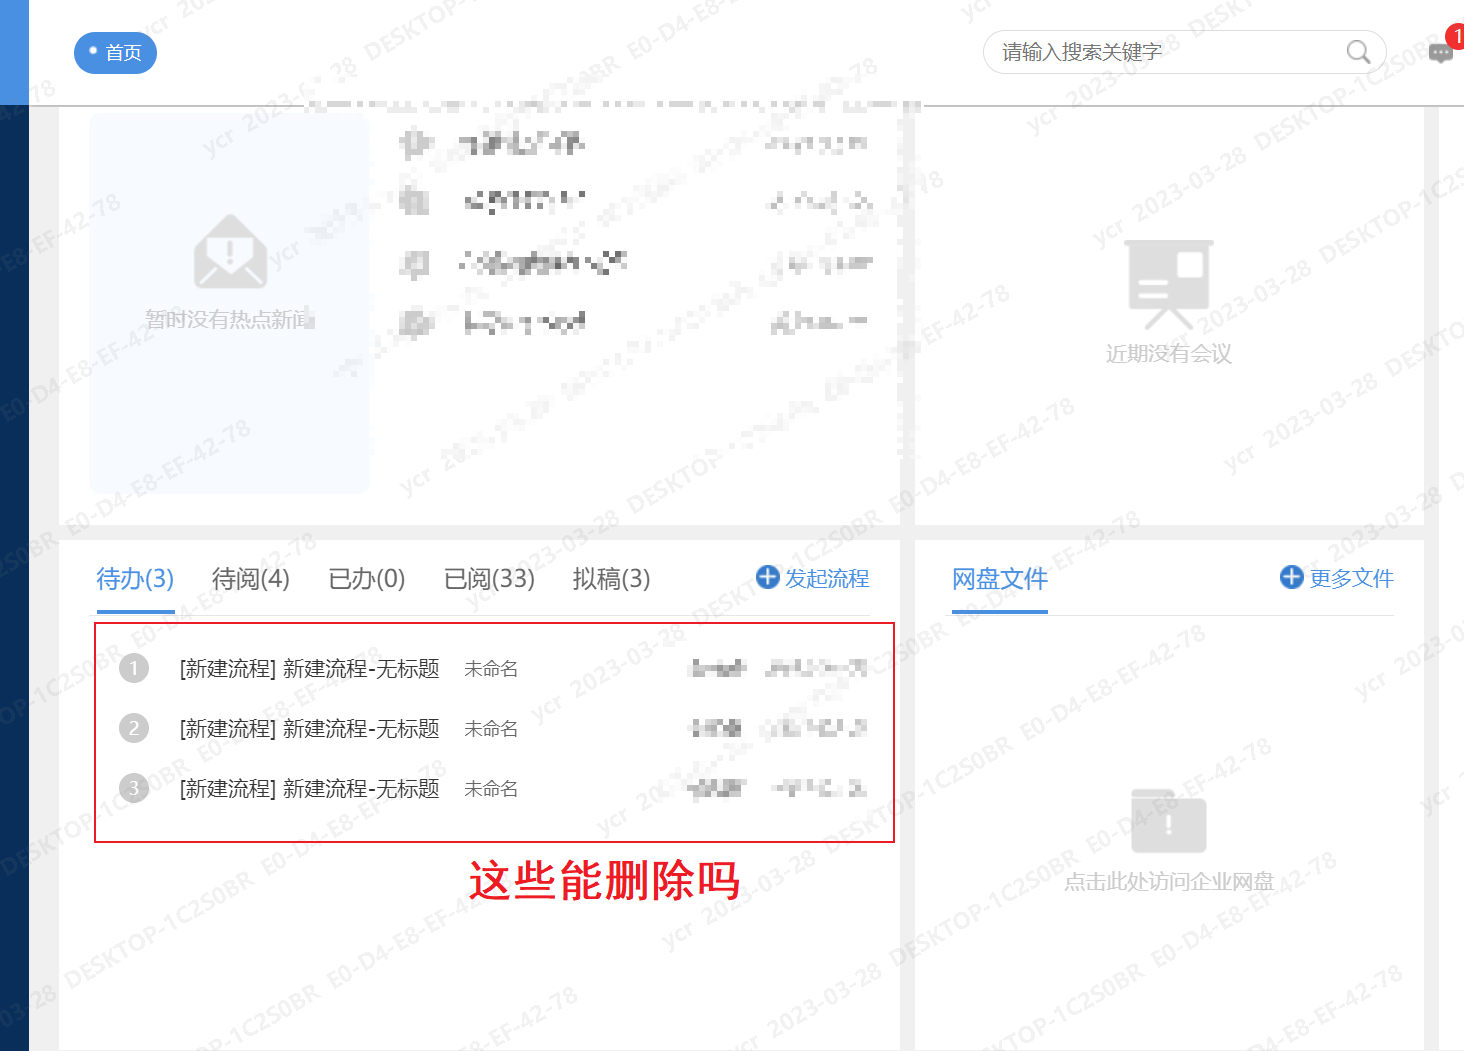
Task: Click the plus icon next to 更多文件
Action: click(1291, 577)
